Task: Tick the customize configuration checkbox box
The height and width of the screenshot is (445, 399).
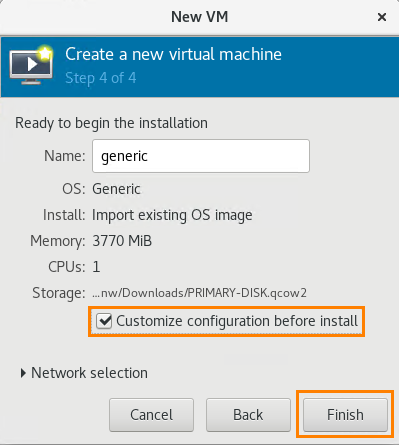Action: pos(104,321)
